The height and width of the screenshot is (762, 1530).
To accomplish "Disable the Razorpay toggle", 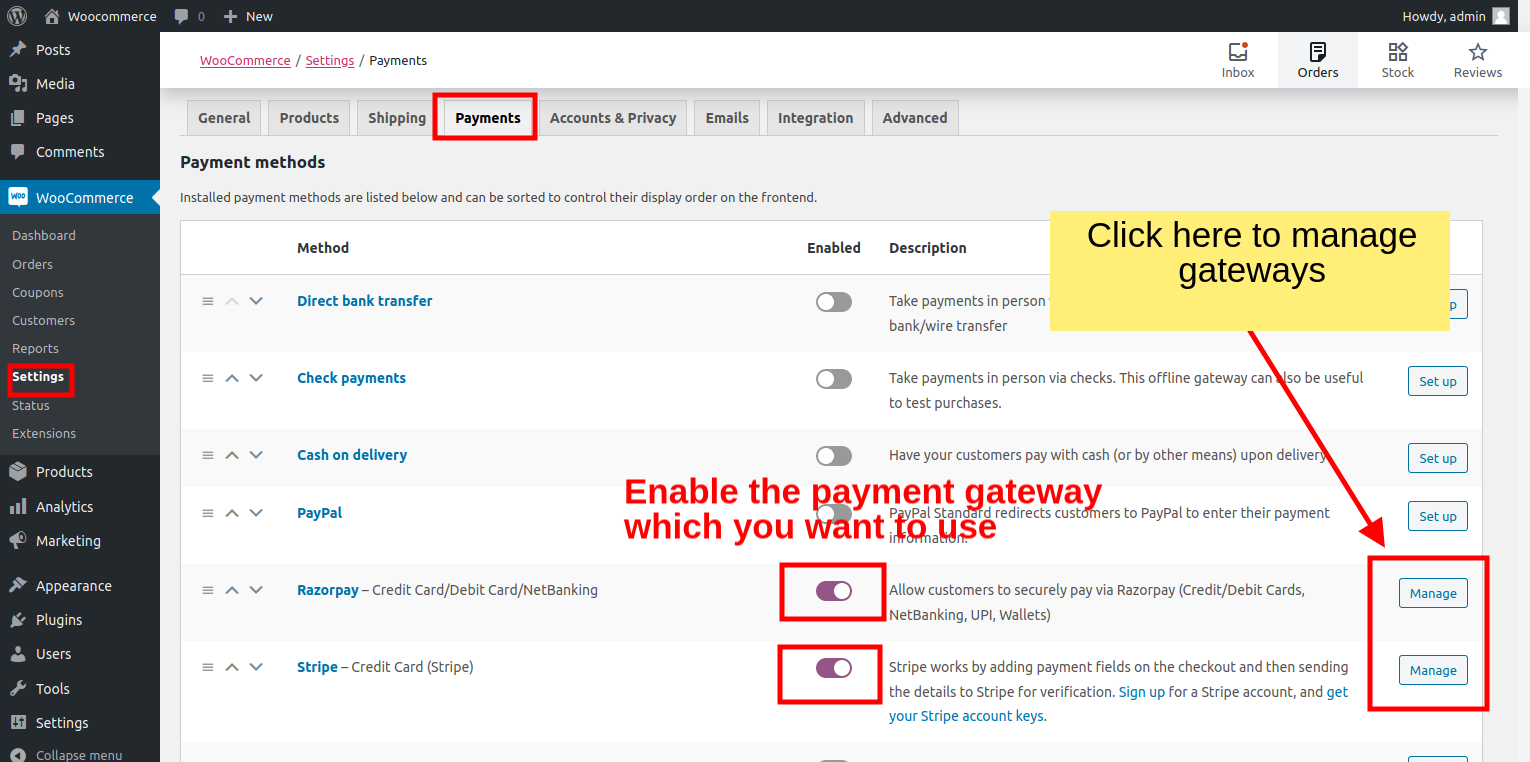I will click(833, 591).
